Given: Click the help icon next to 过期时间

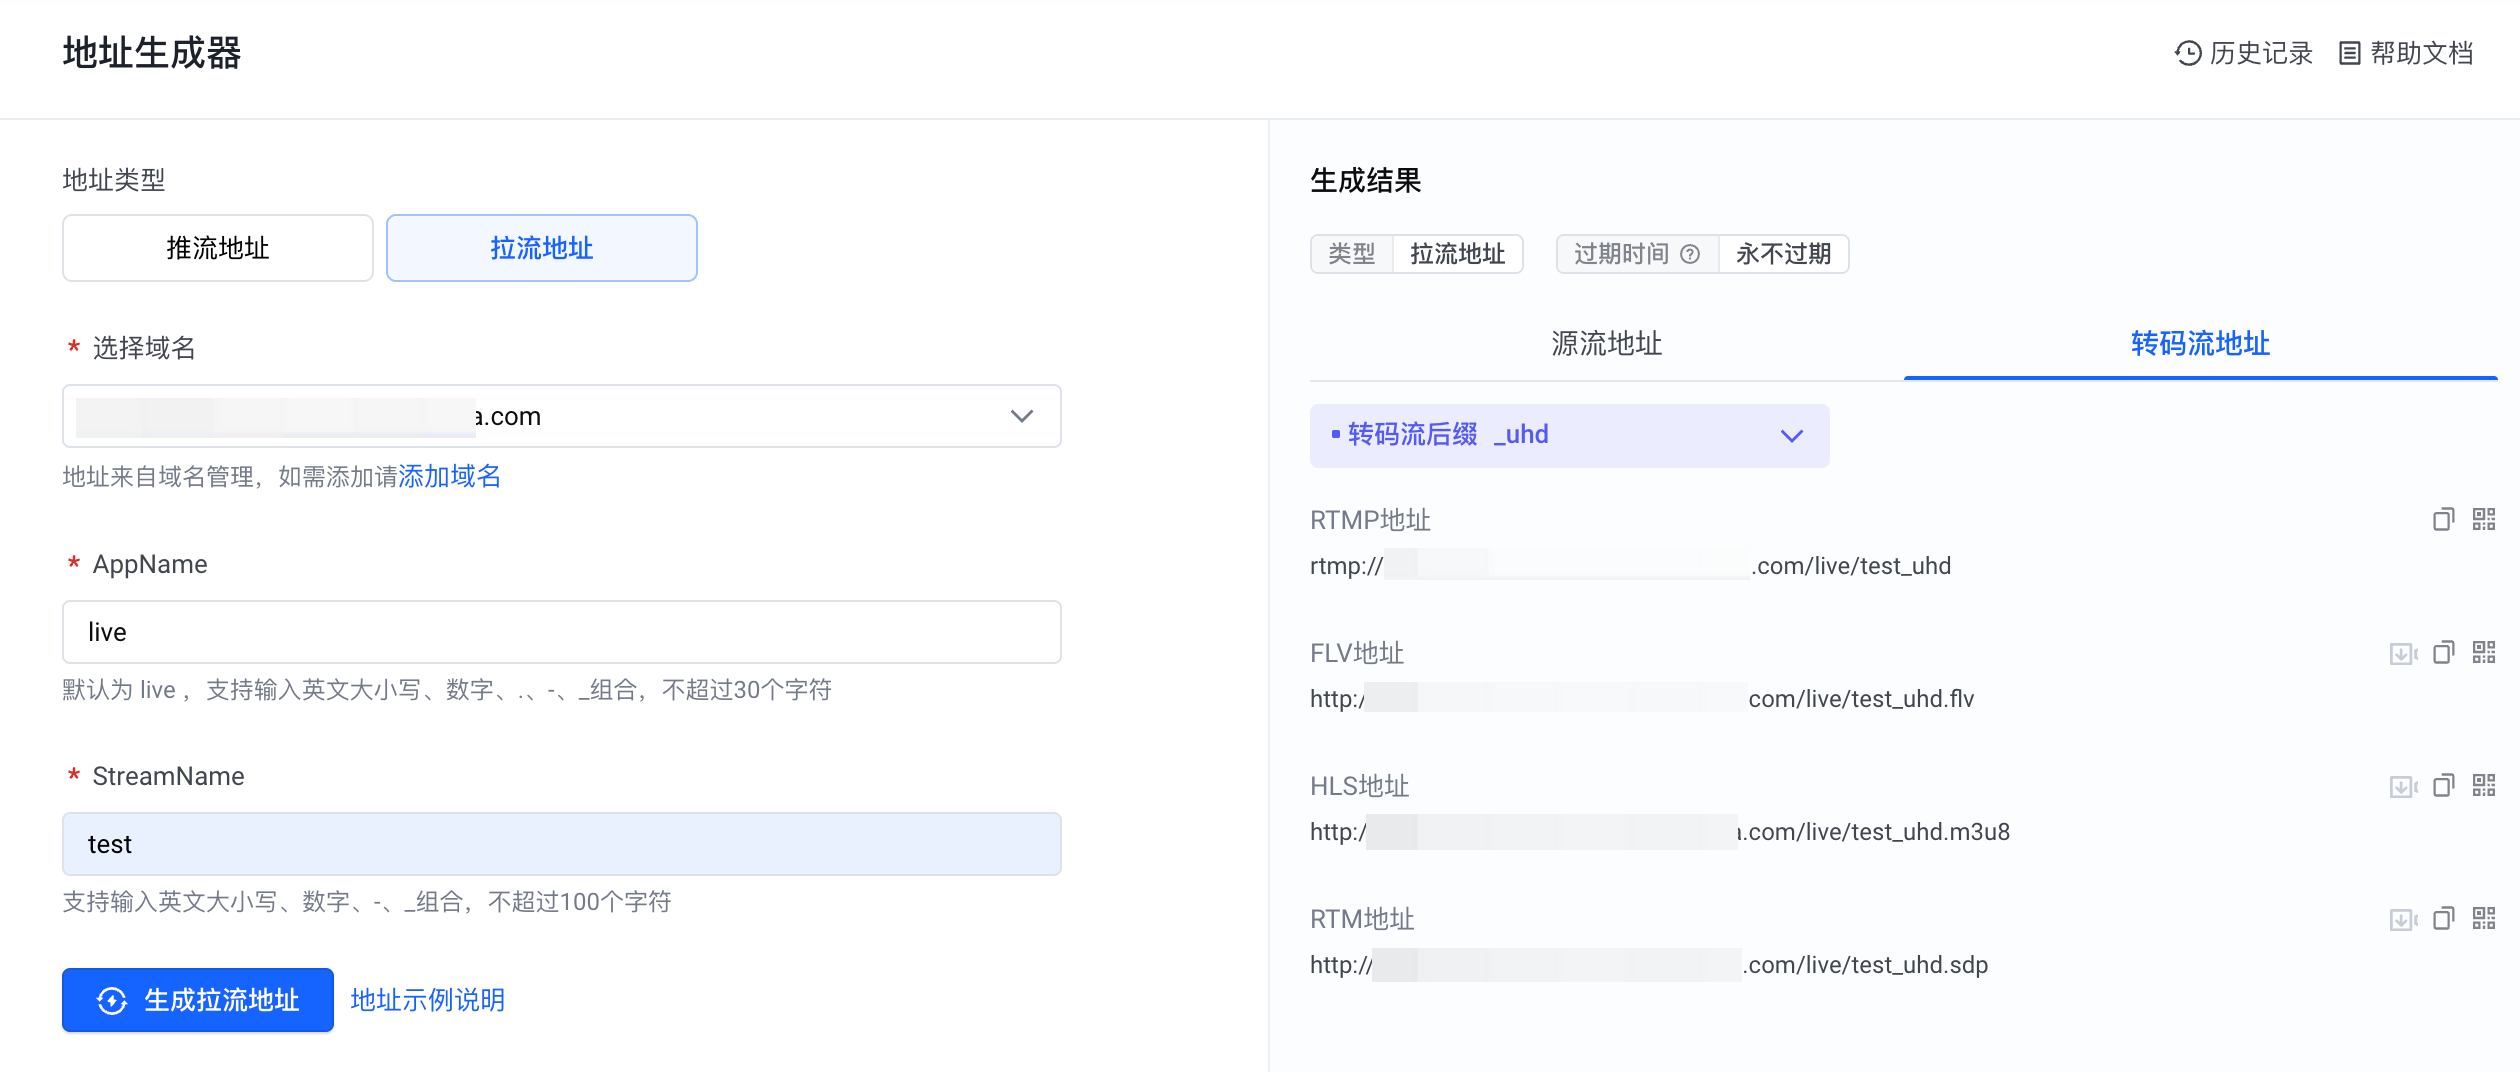Looking at the screenshot, I should tap(1690, 254).
